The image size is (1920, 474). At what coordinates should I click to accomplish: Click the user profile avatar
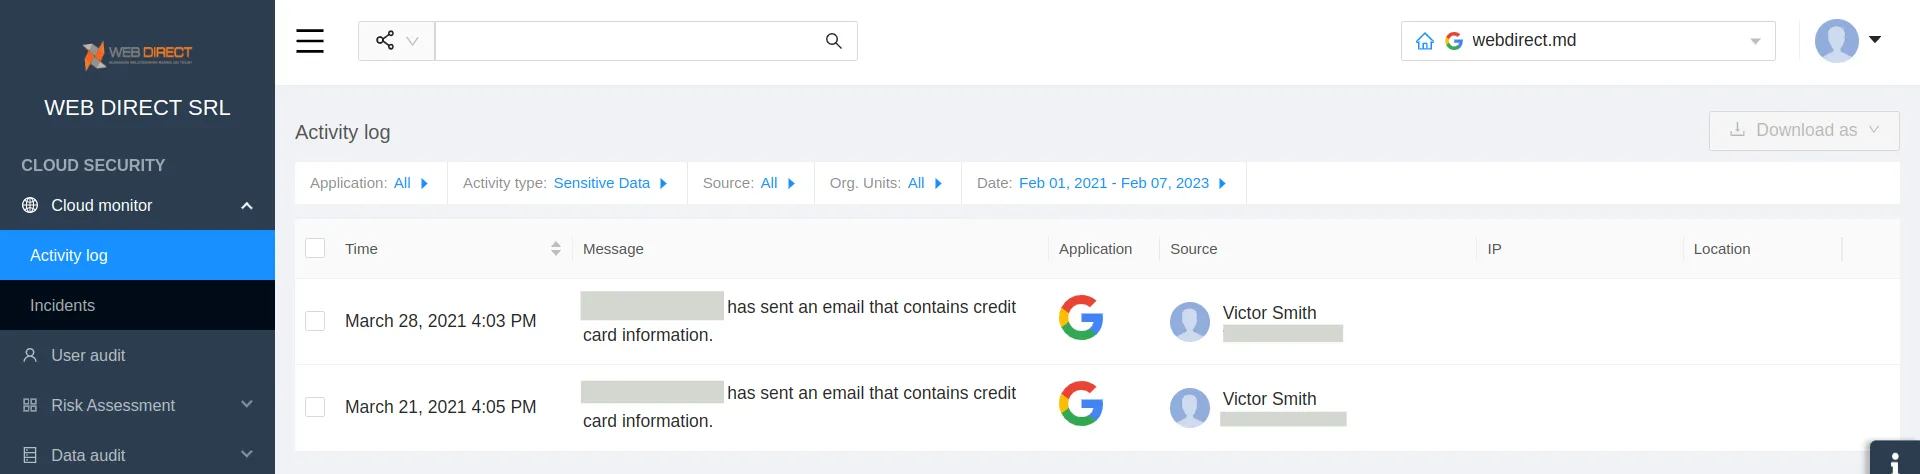pos(1836,41)
